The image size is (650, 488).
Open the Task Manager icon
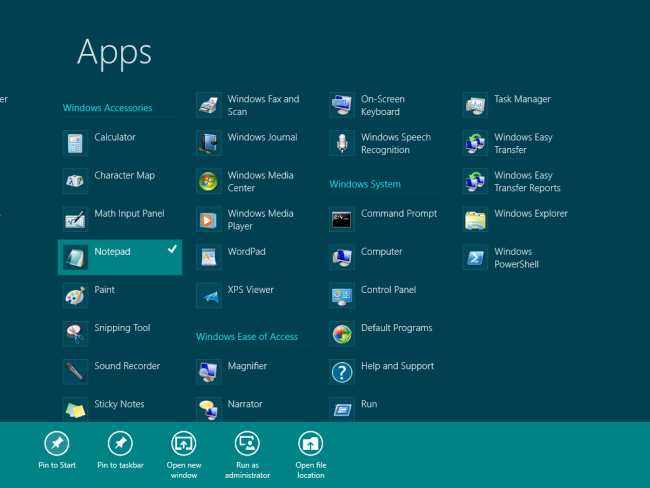[475, 105]
